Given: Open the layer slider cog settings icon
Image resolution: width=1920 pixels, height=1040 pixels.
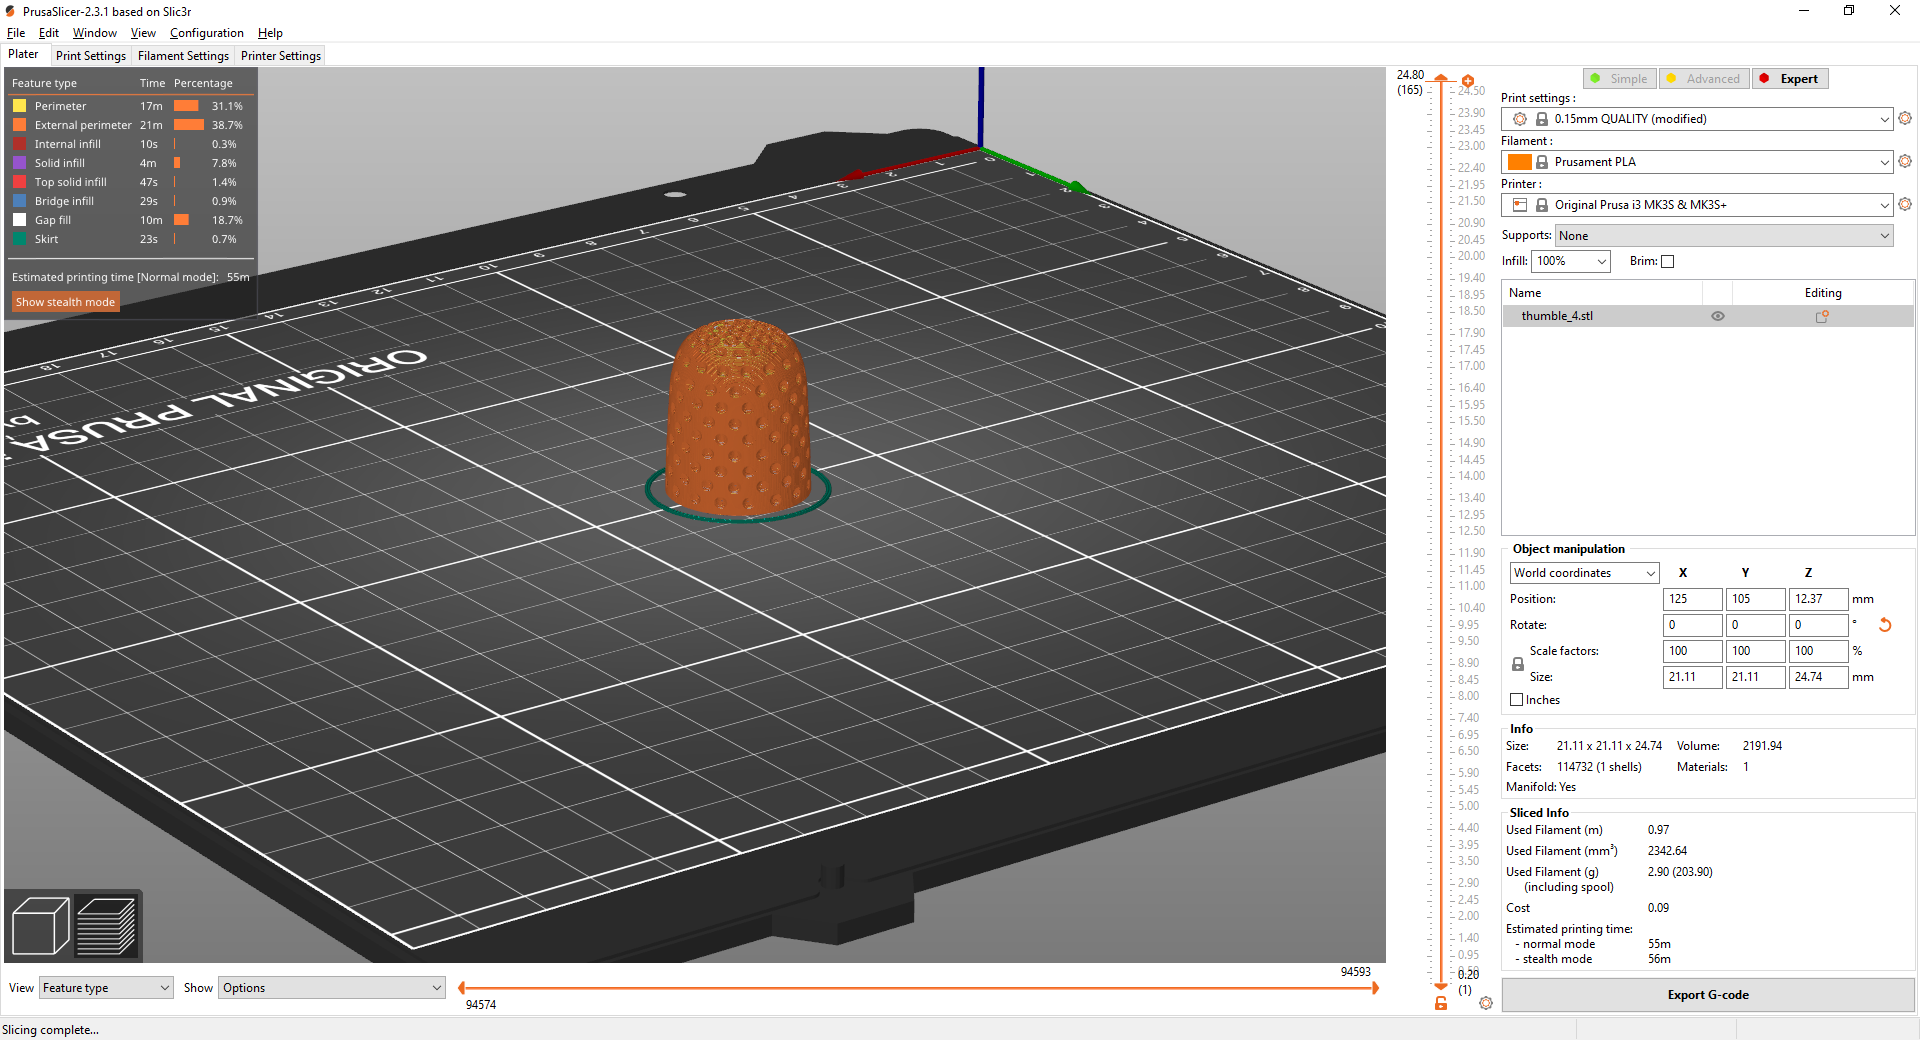Looking at the screenshot, I should [x=1486, y=1003].
